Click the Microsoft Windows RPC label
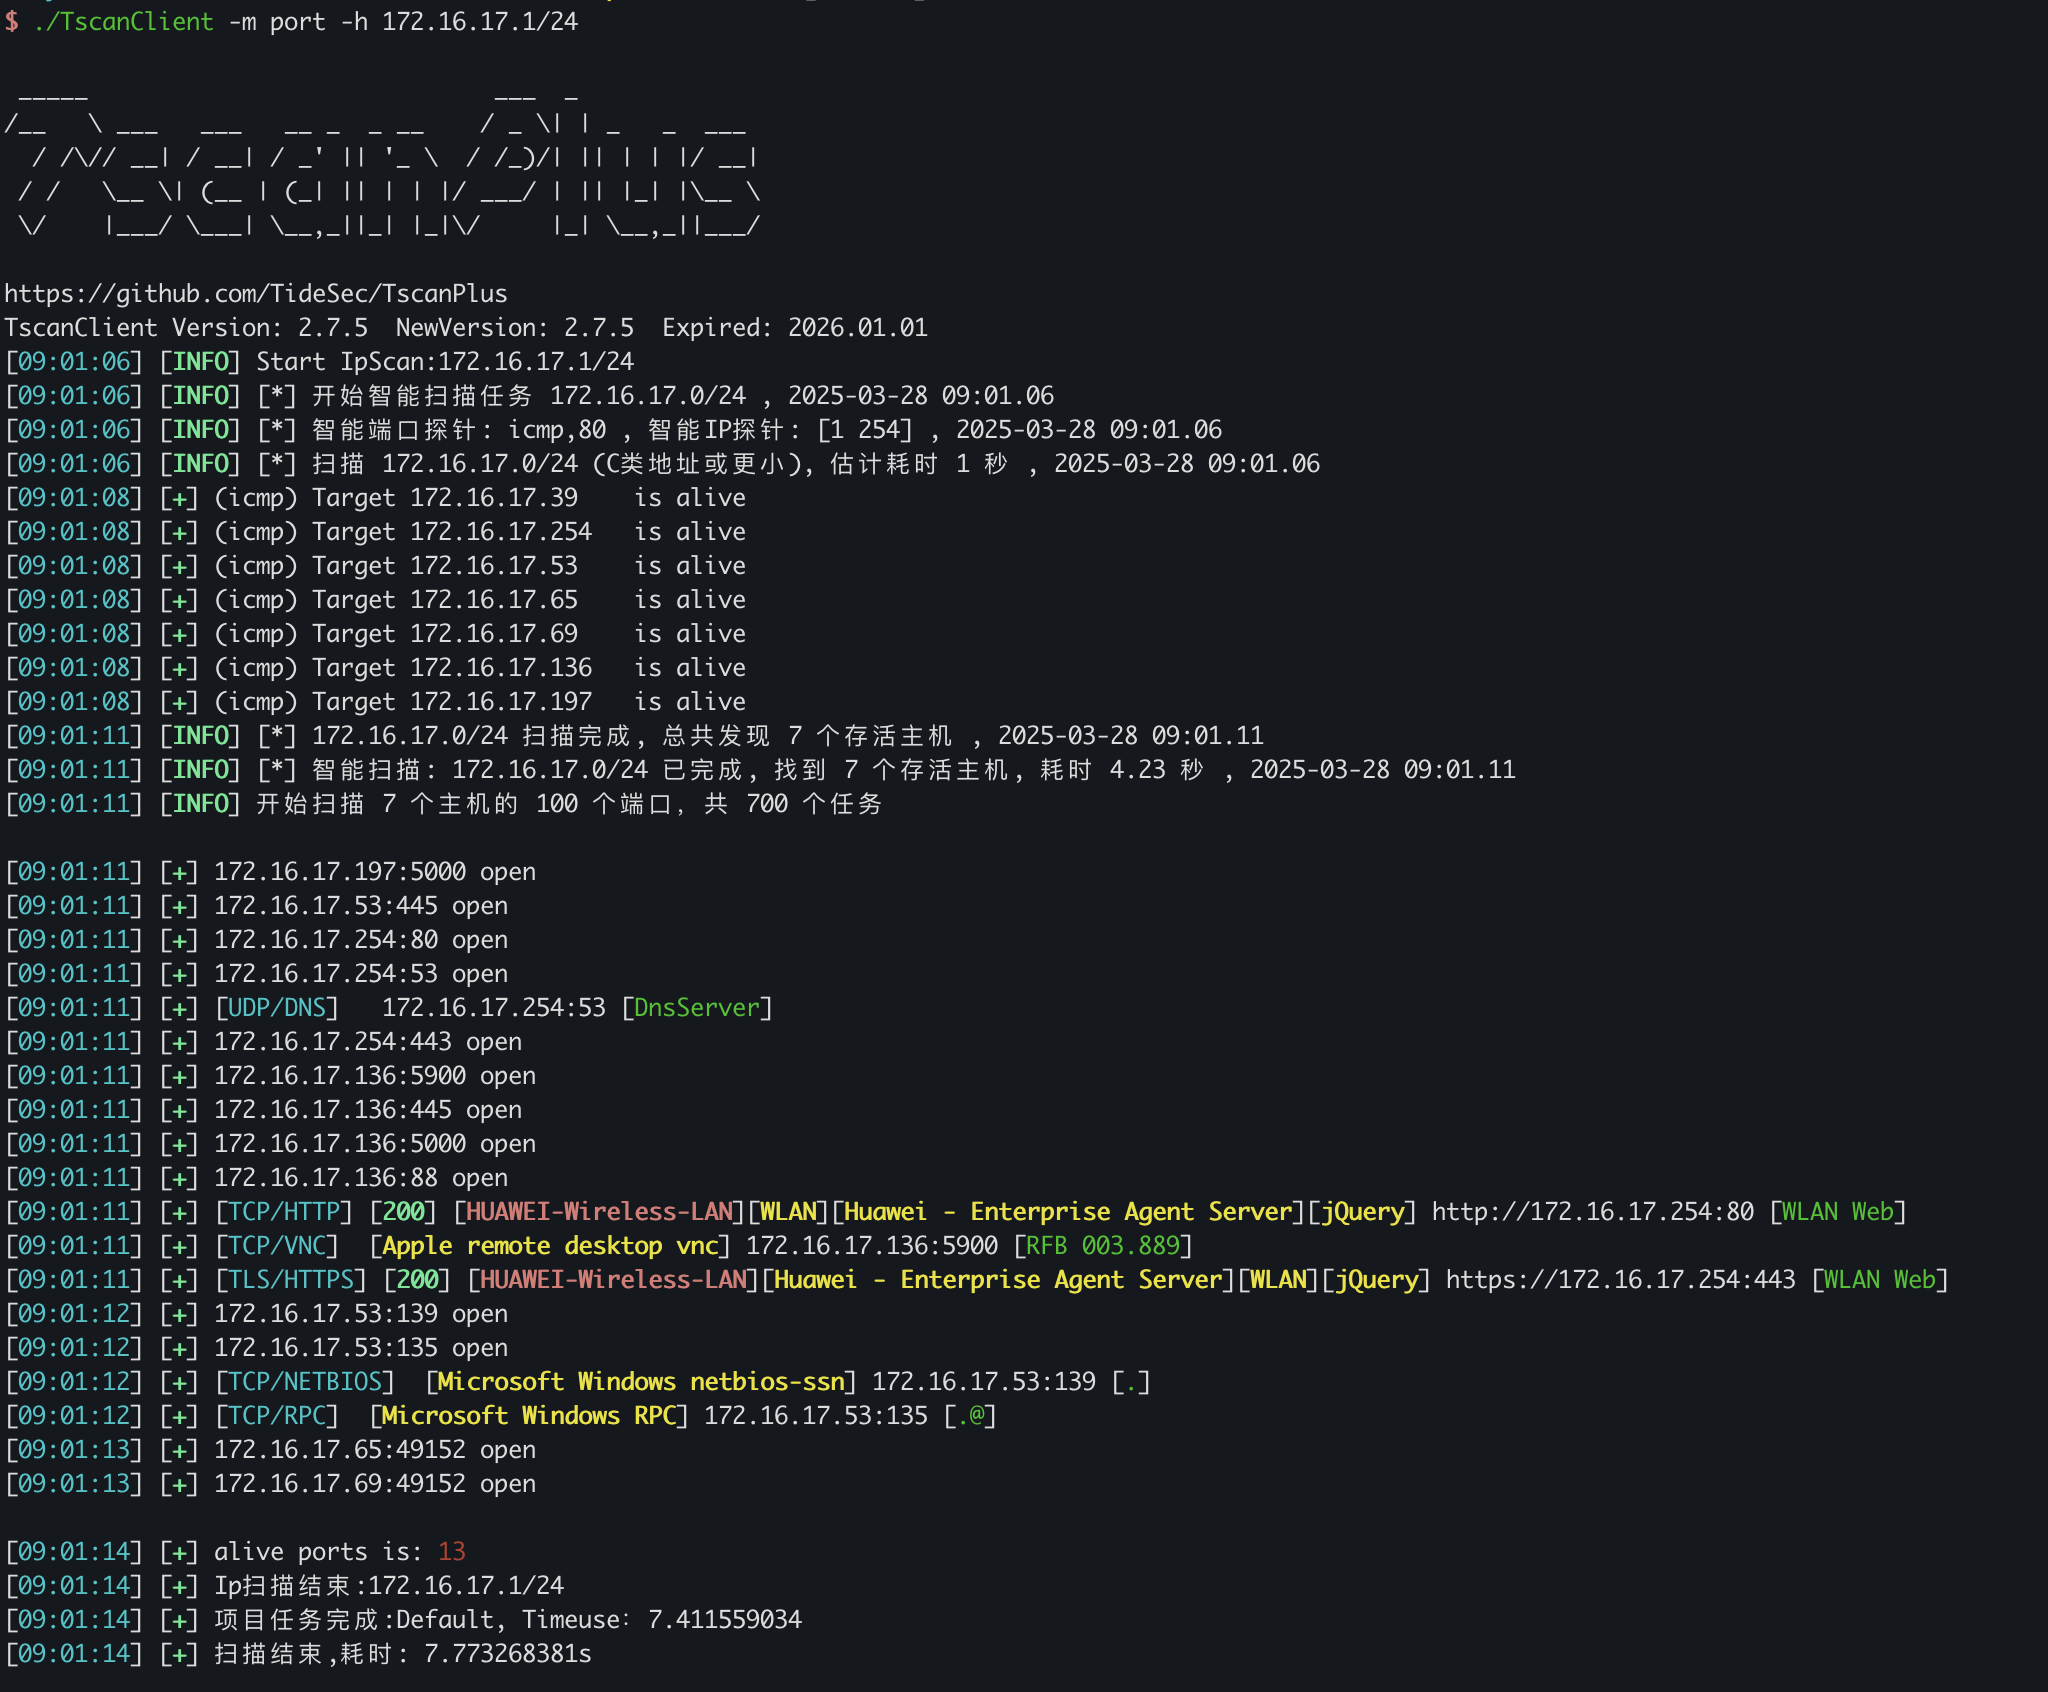 click(529, 1416)
